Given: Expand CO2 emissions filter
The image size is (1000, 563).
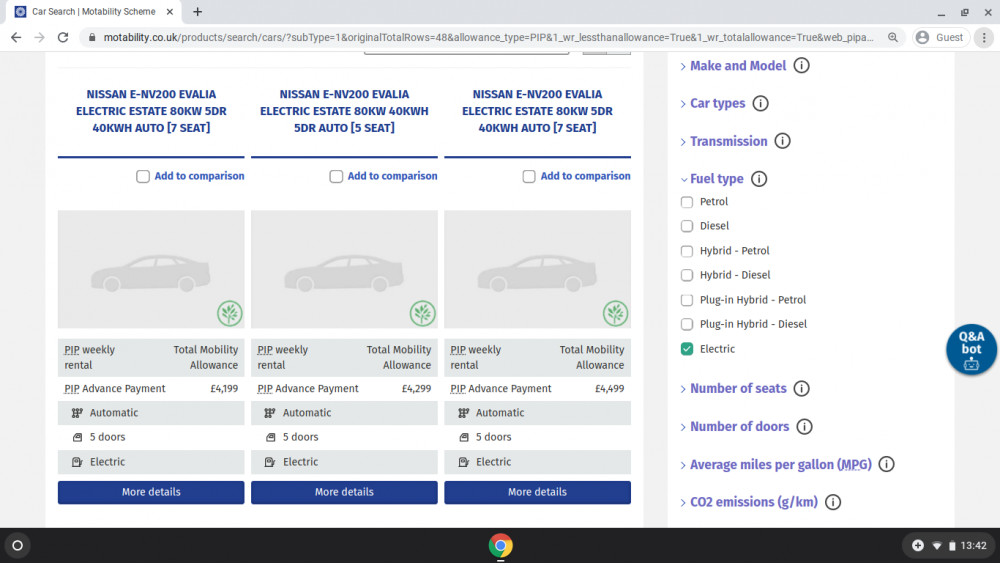Looking at the screenshot, I should point(754,502).
